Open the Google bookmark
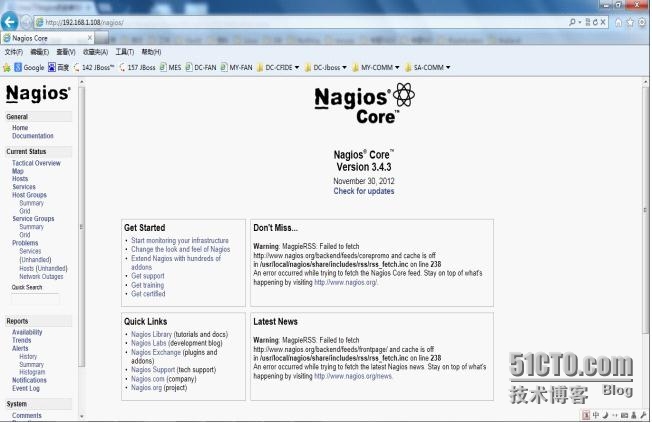 click(29, 67)
